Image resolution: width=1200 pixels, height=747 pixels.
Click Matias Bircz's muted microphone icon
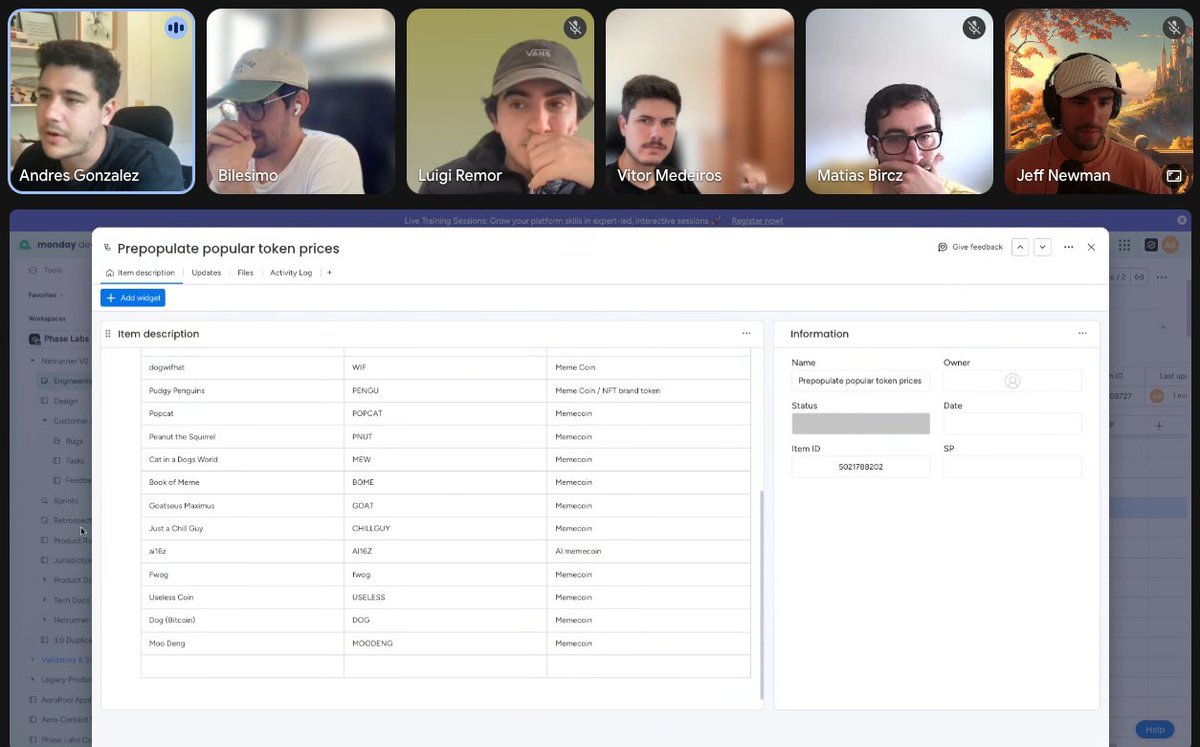point(974,28)
